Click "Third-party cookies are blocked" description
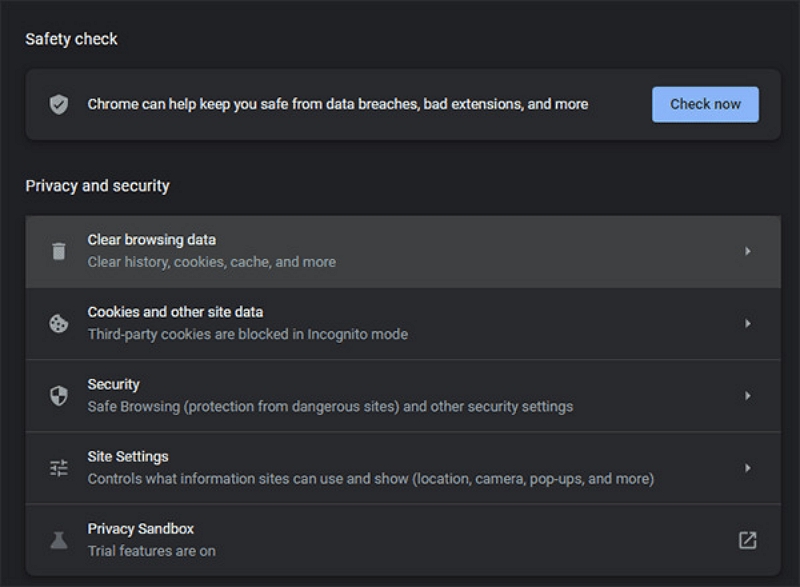The width and height of the screenshot is (800, 587). click(x=247, y=334)
